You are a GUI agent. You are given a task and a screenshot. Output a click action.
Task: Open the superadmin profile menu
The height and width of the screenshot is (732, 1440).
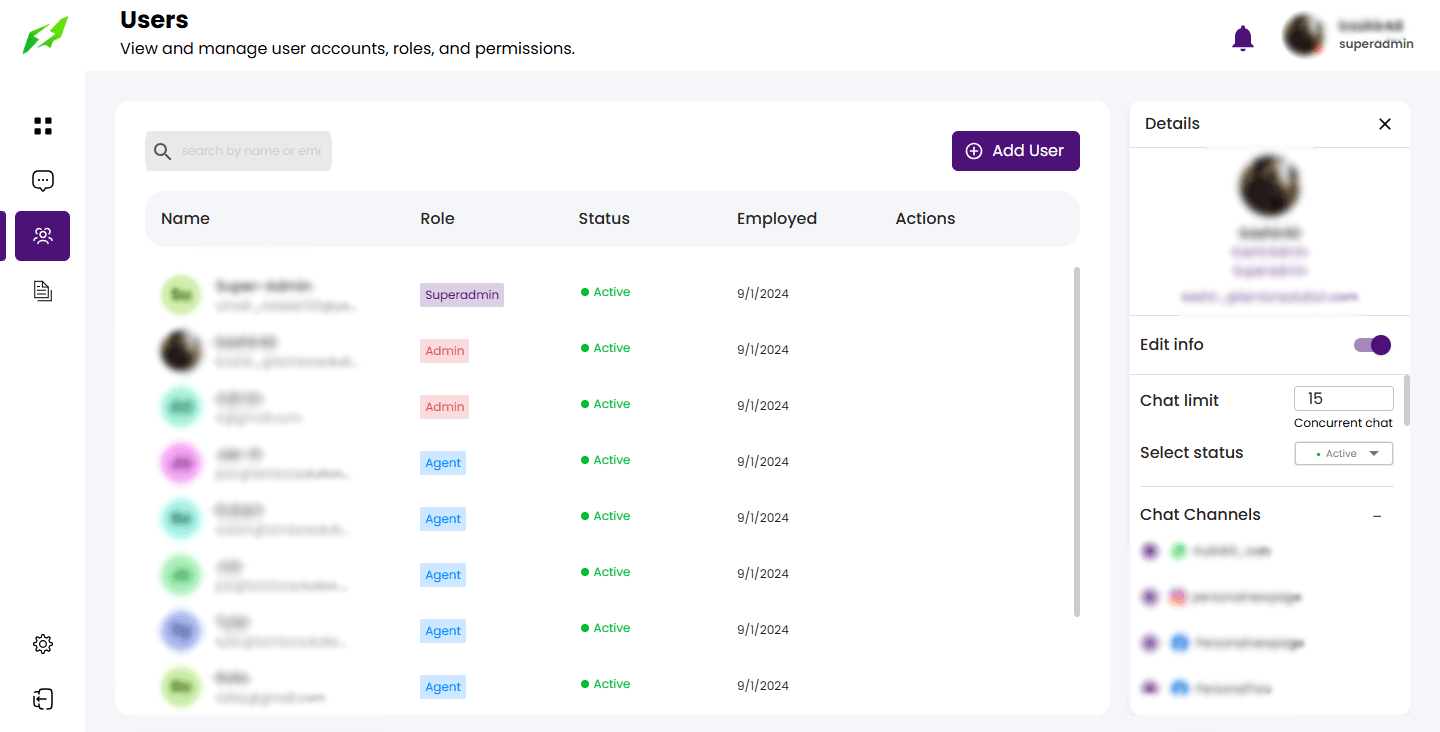click(1346, 36)
